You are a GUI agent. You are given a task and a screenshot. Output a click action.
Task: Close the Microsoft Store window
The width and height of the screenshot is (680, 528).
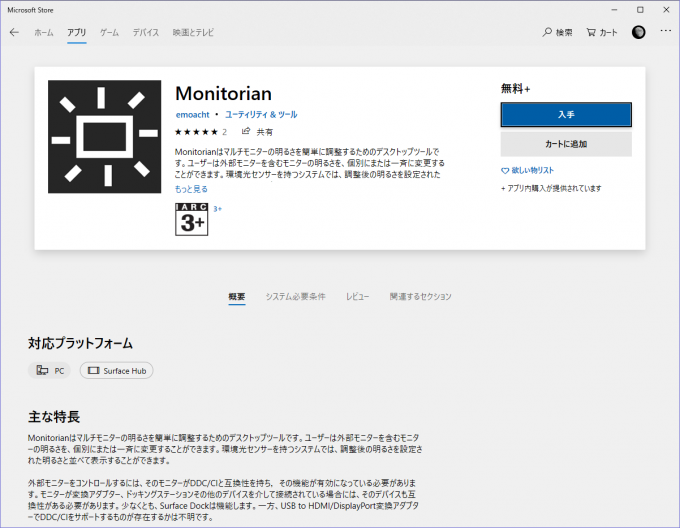coord(666,10)
